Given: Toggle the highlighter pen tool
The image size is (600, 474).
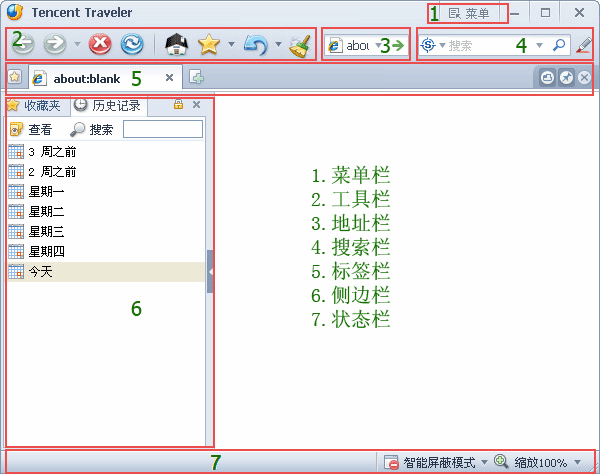Looking at the screenshot, I should click(584, 45).
